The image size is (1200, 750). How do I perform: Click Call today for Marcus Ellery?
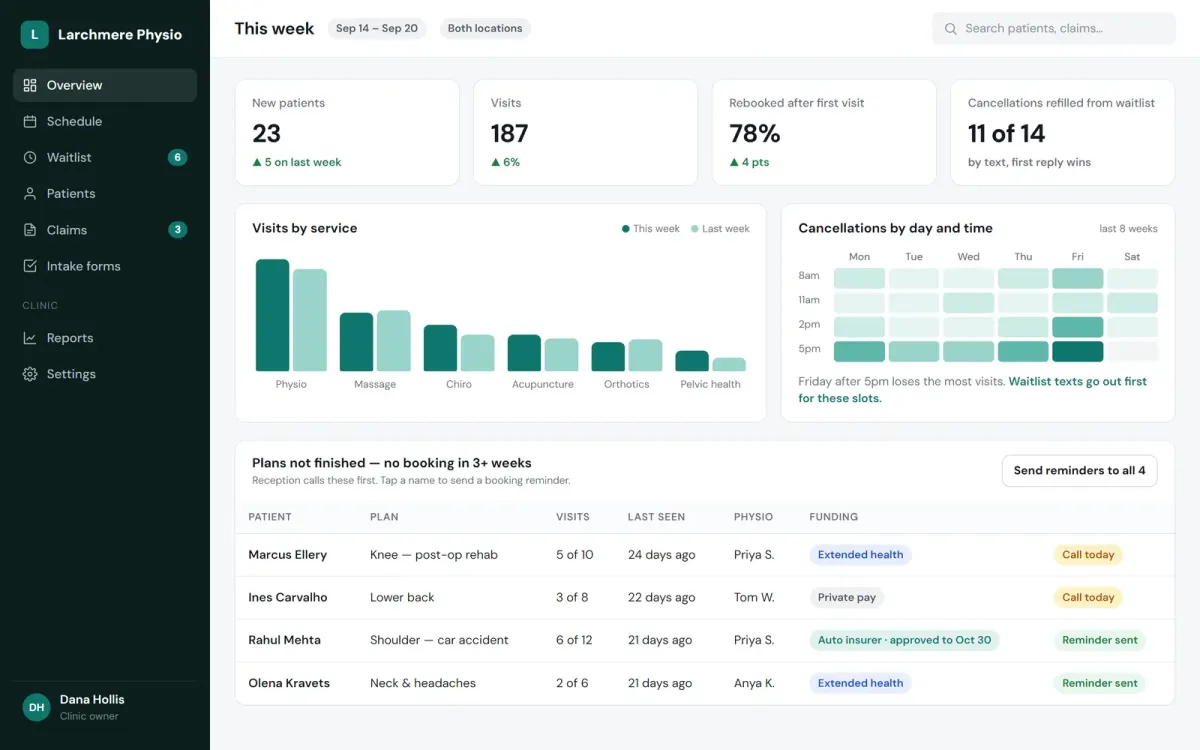coord(1088,555)
